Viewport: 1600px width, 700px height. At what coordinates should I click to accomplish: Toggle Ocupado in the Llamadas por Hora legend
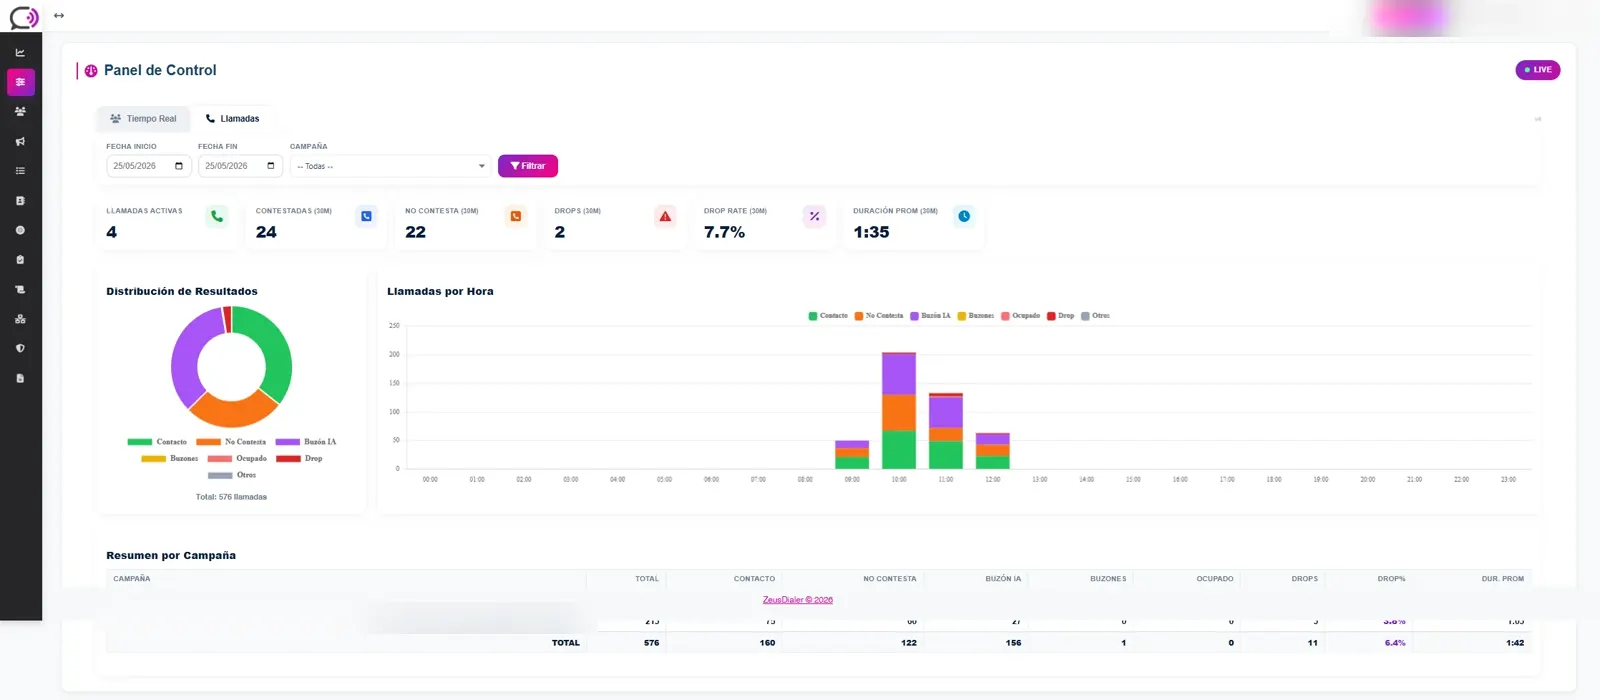click(1020, 316)
